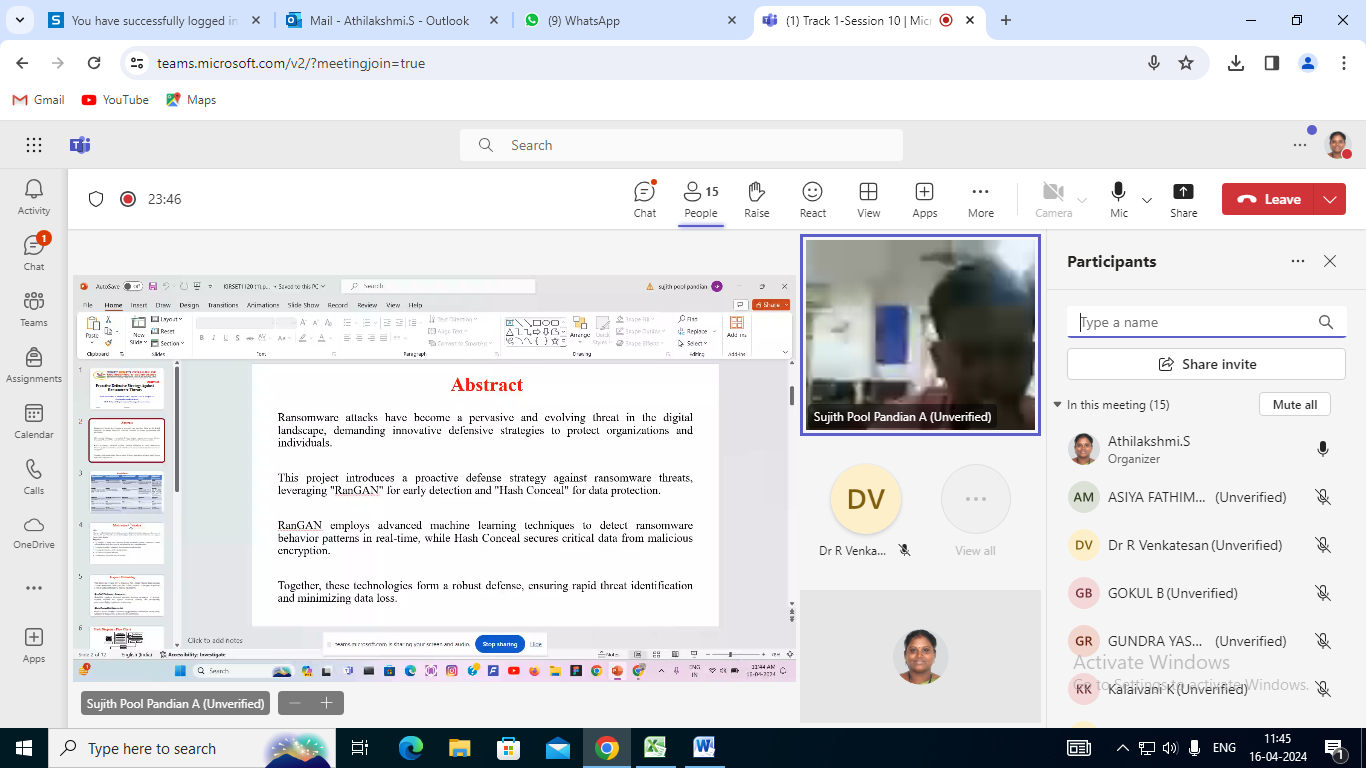Close the Participants panel
This screenshot has width=1366, height=768.
tap(1330, 261)
